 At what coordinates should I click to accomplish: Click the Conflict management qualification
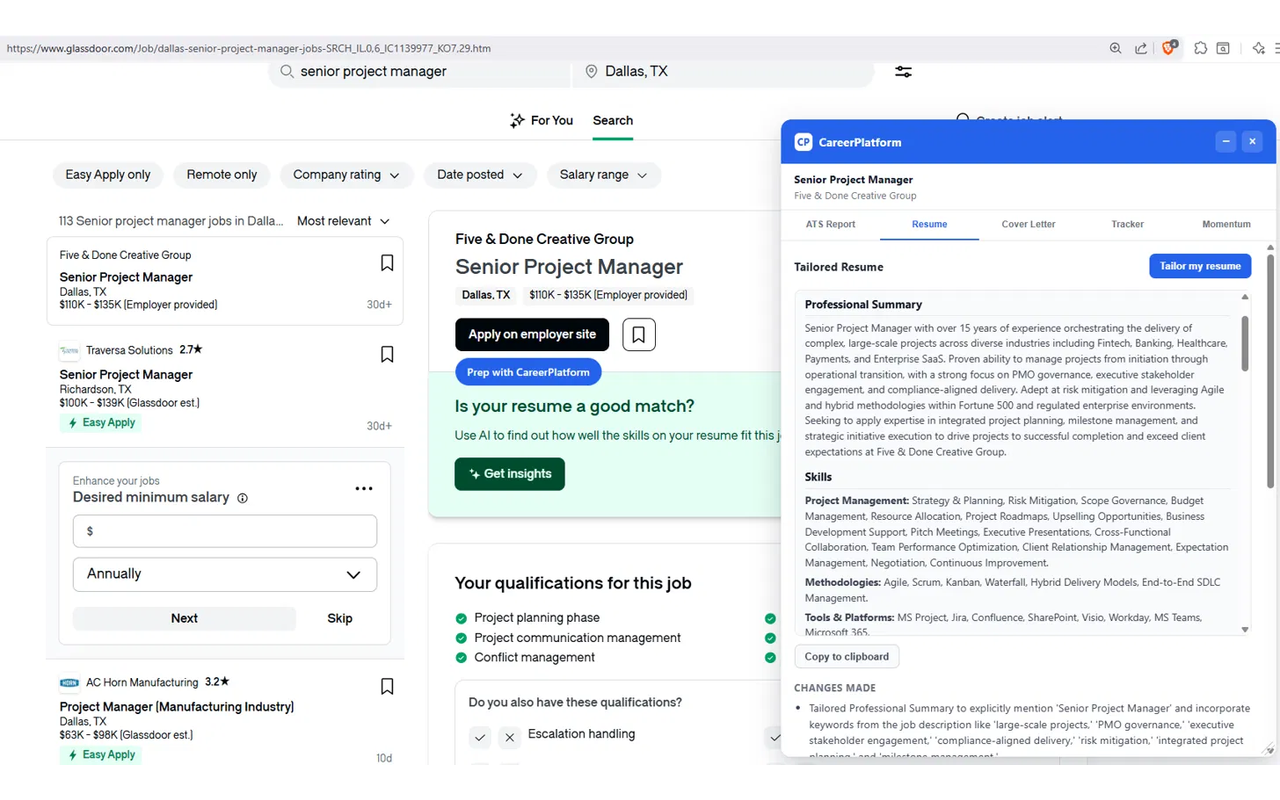535,658
